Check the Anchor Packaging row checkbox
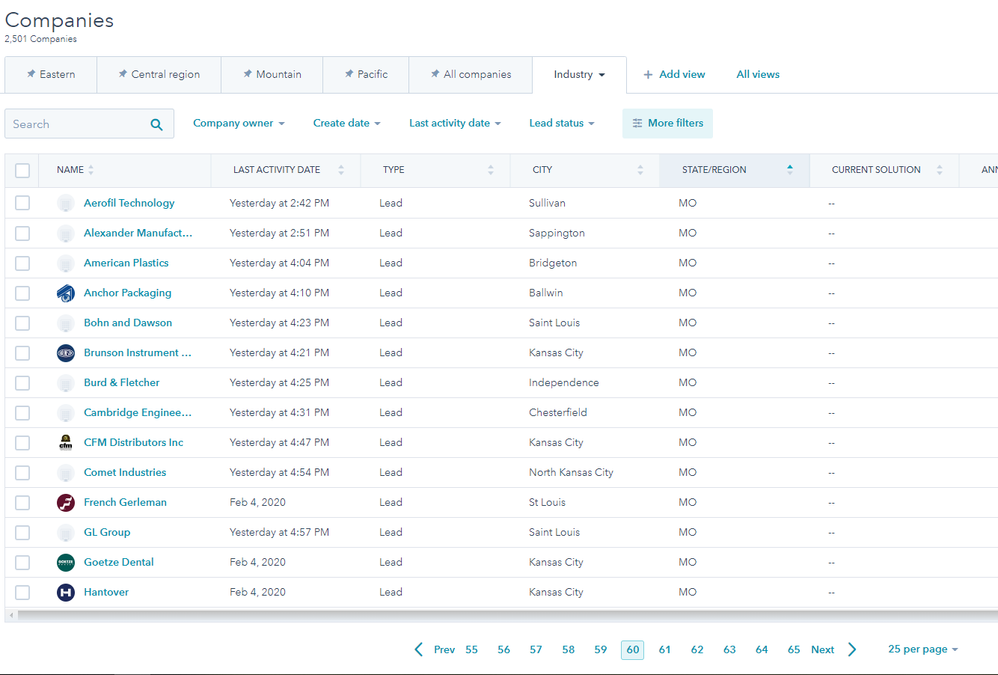Viewport: 998px width, 675px height. tap(22, 293)
